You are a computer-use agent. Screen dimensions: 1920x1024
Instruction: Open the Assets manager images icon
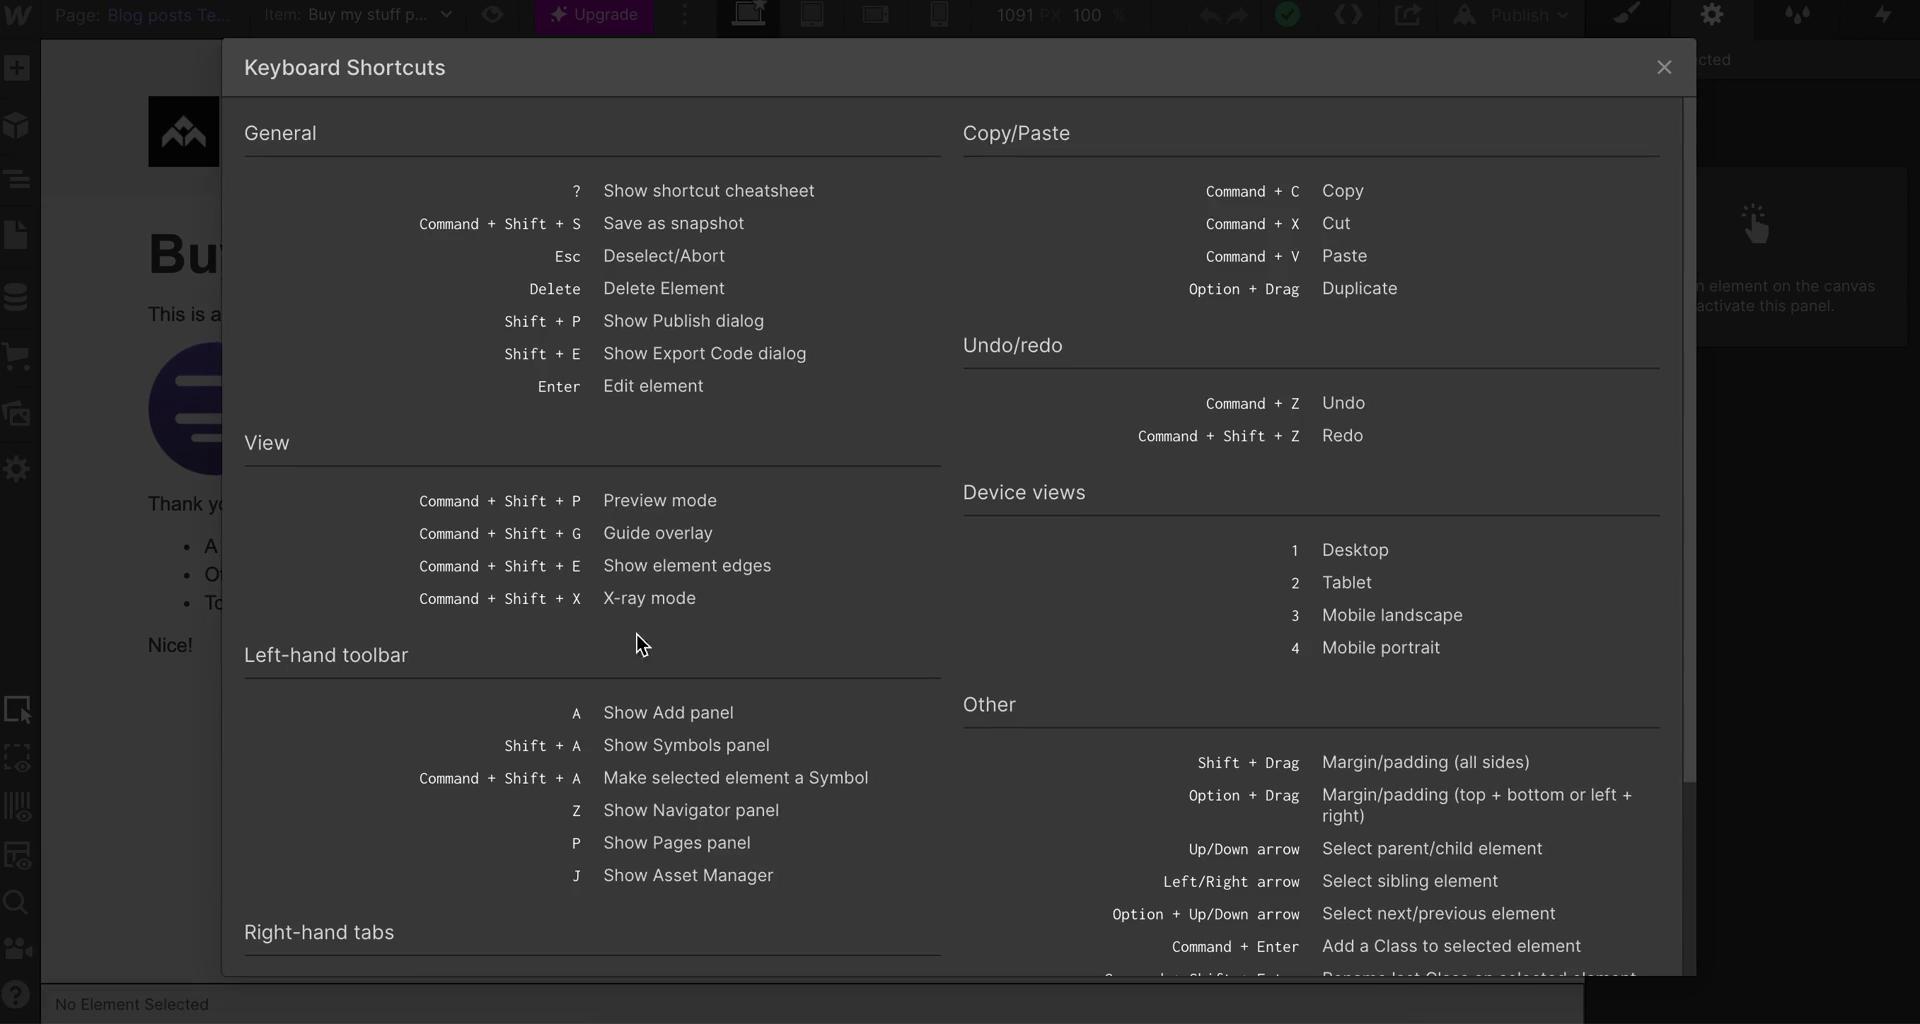pyautogui.click(x=17, y=413)
